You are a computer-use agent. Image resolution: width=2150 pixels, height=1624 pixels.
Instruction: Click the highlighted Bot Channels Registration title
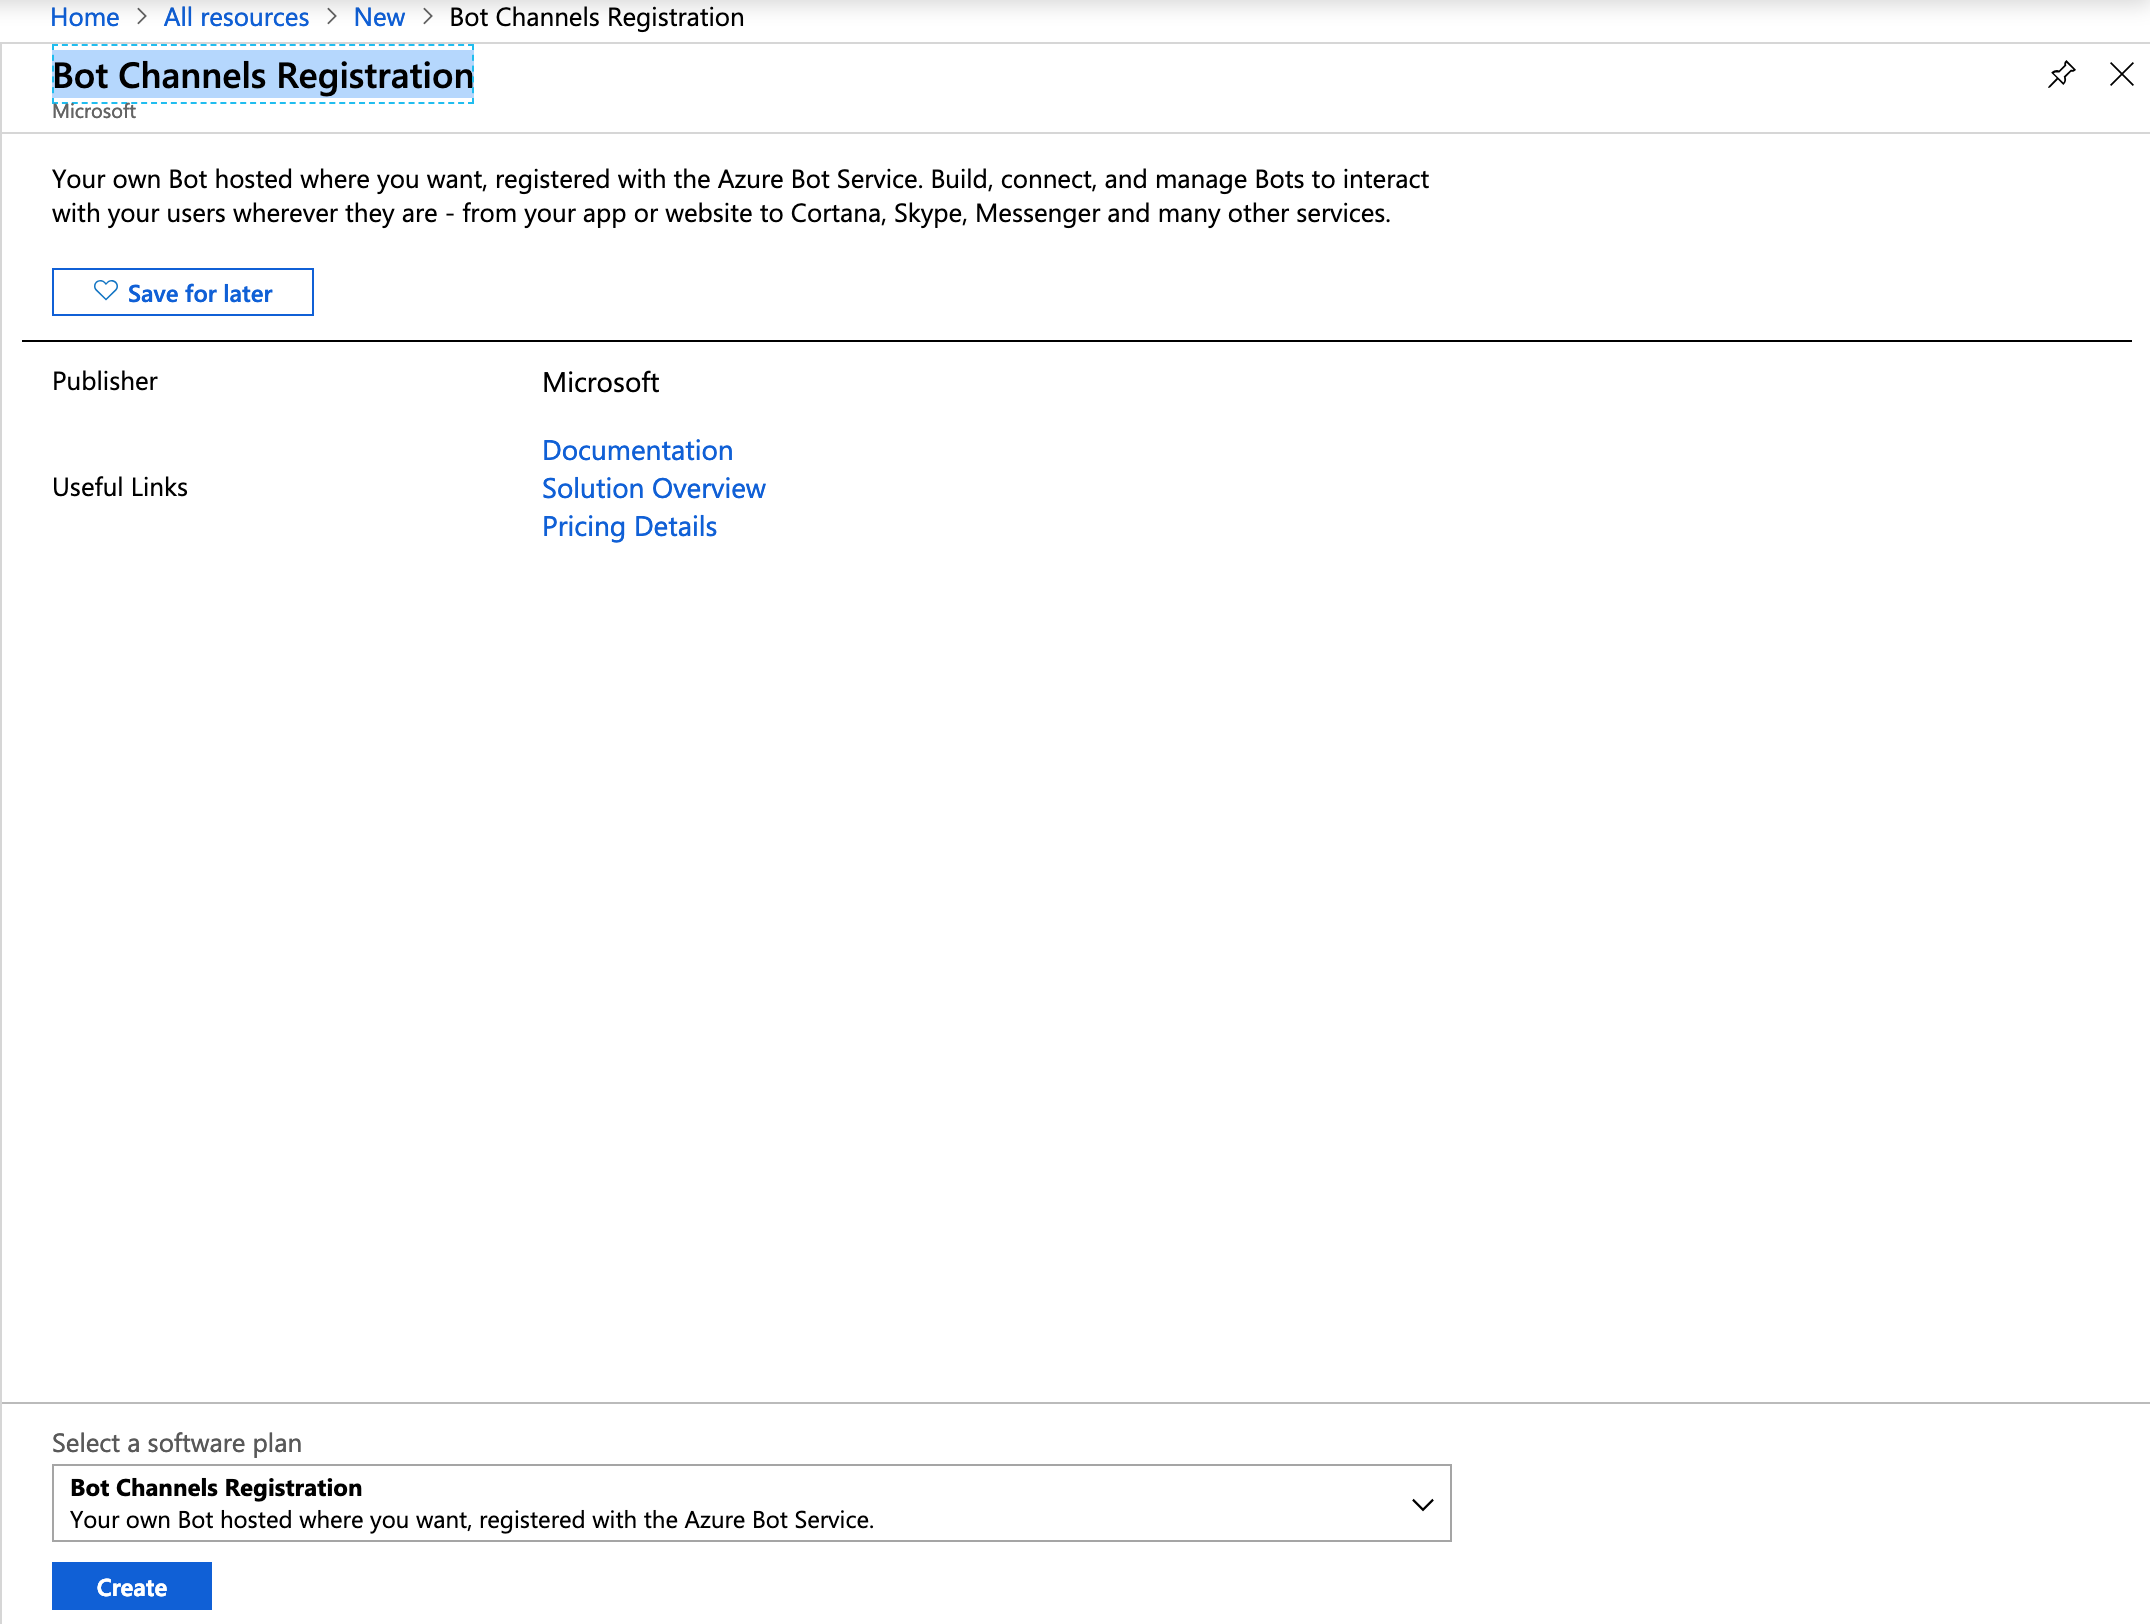[263, 75]
